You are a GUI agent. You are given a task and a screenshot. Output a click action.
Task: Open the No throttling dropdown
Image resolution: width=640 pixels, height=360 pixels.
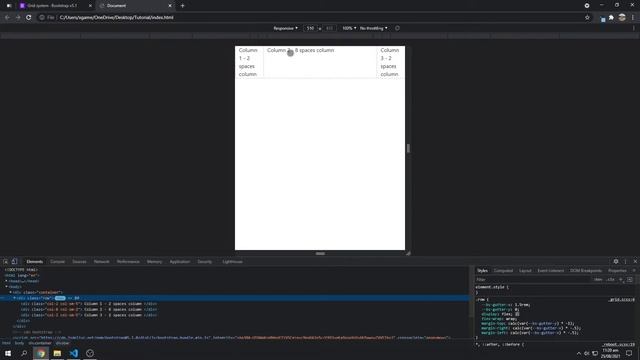point(373,28)
